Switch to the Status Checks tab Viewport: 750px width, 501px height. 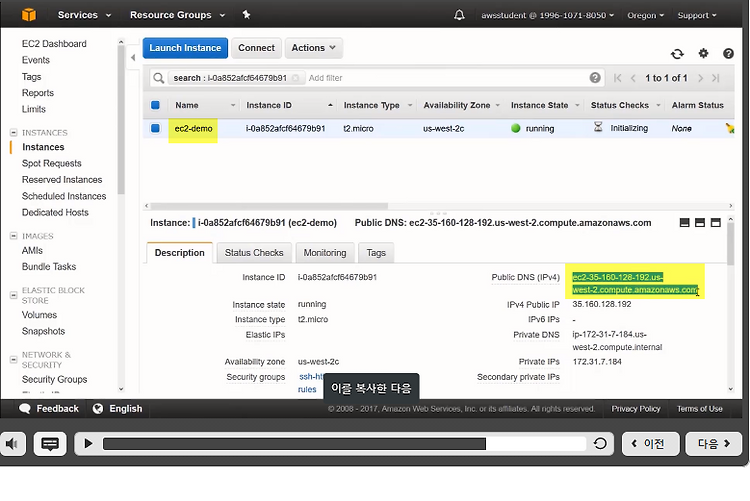(x=254, y=253)
